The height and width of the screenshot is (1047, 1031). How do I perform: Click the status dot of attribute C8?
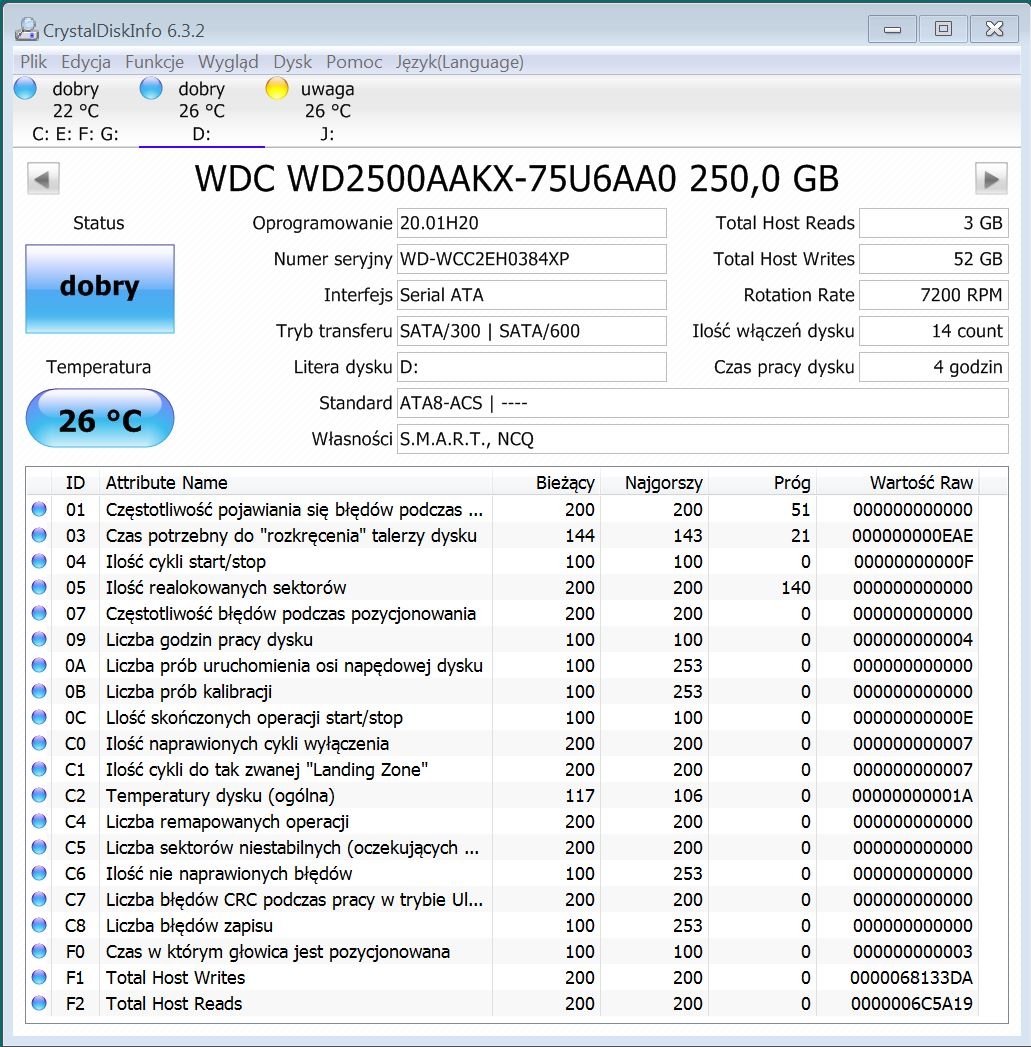[39, 926]
